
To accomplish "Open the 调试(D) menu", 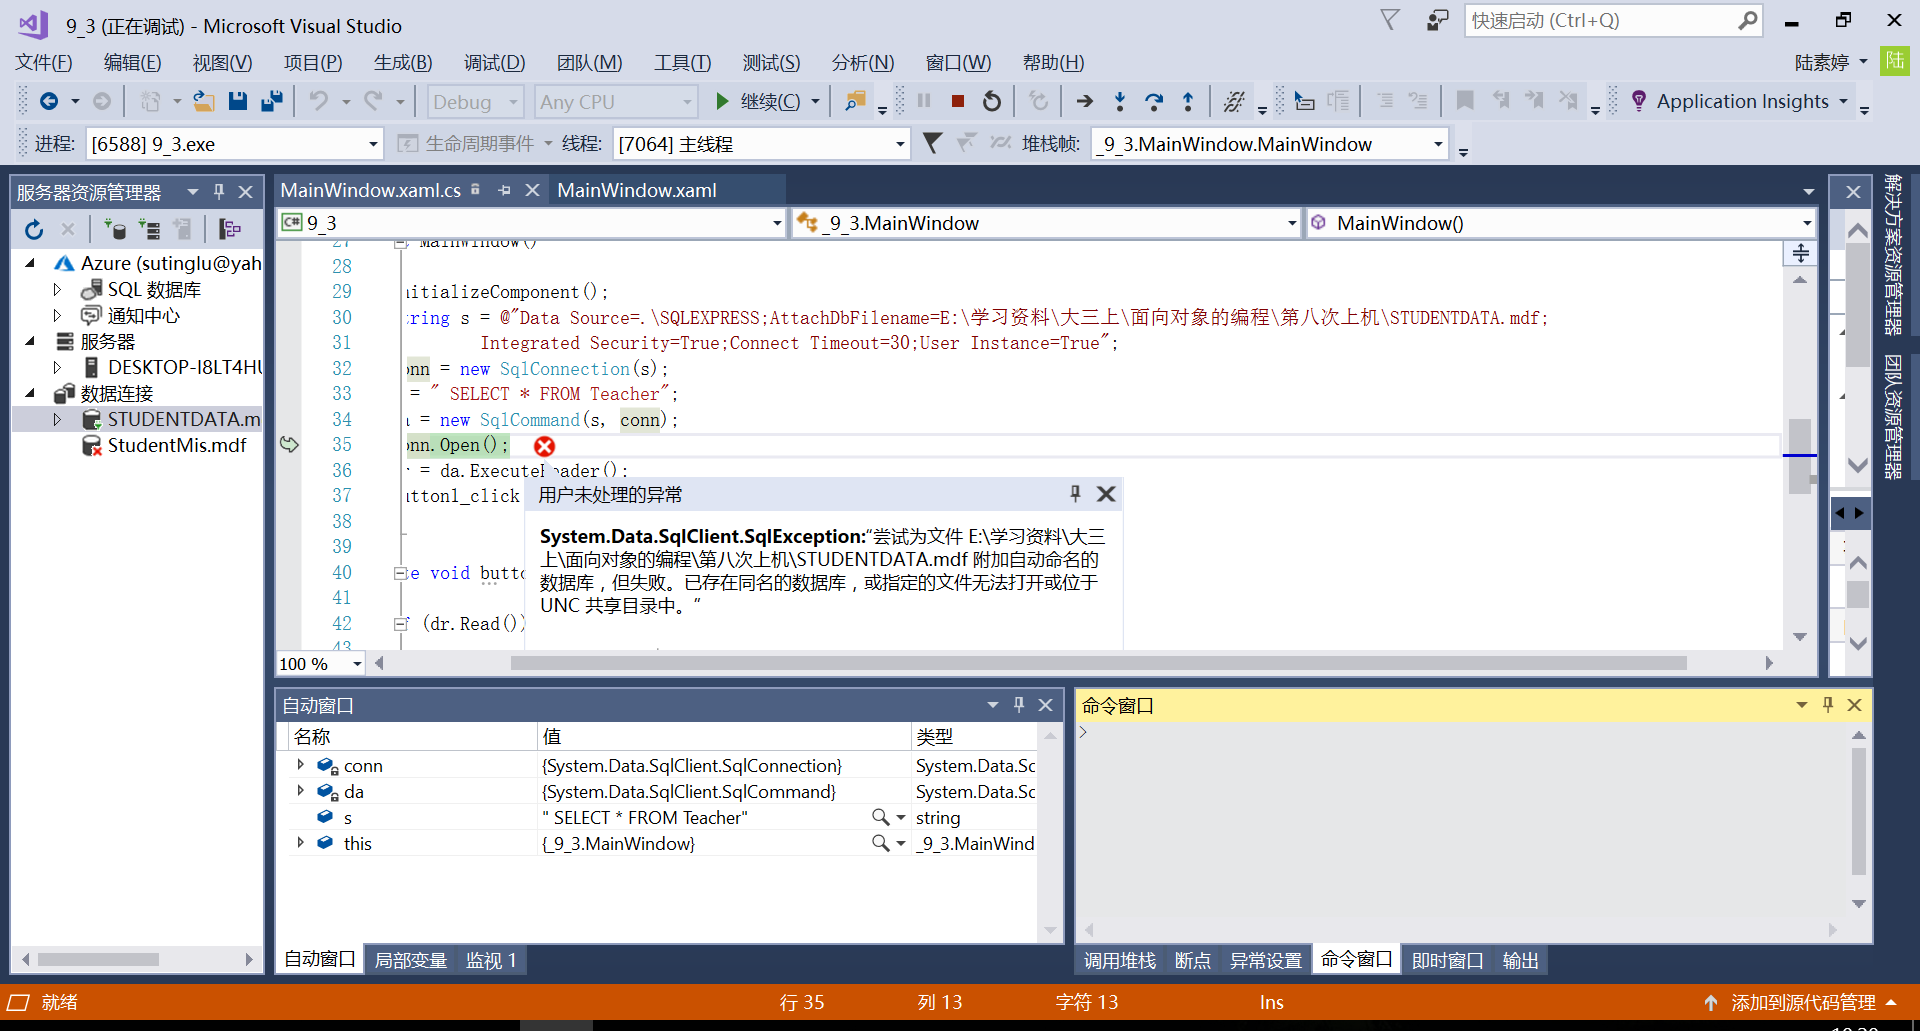I will point(494,63).
